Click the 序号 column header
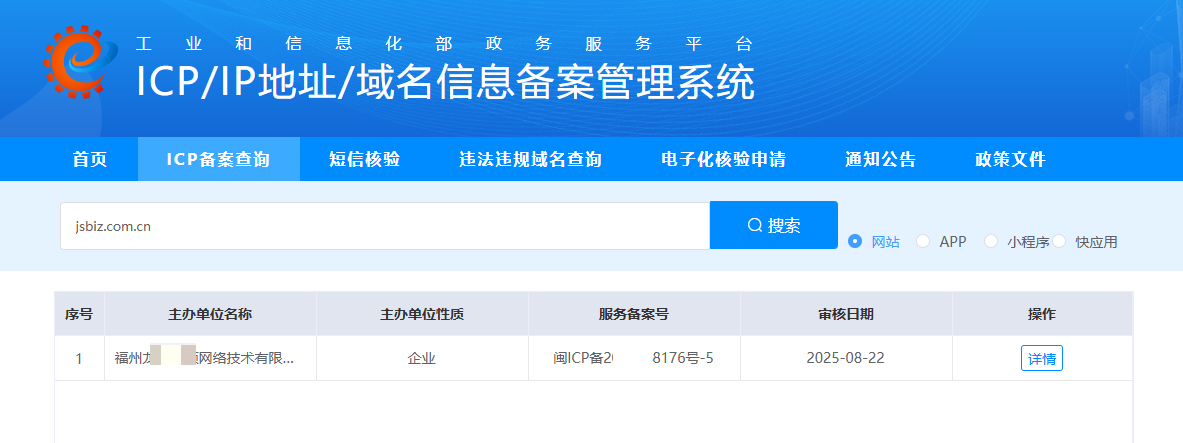The image size is (1183, 443). click(x=79, y=314)
